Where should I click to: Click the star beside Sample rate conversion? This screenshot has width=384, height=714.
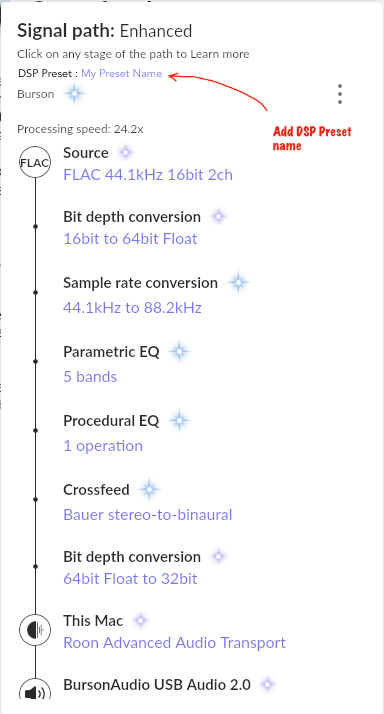click(238, 283)
